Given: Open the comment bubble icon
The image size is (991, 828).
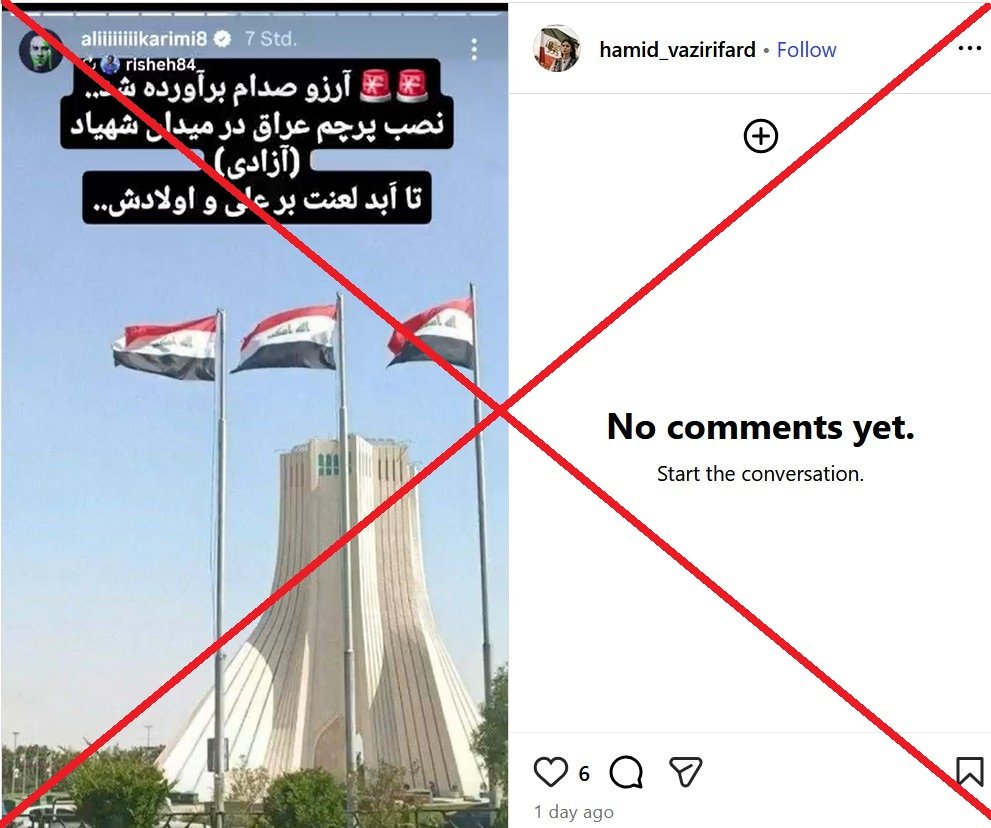Looking at the screenshot, I should pos(626,772).
